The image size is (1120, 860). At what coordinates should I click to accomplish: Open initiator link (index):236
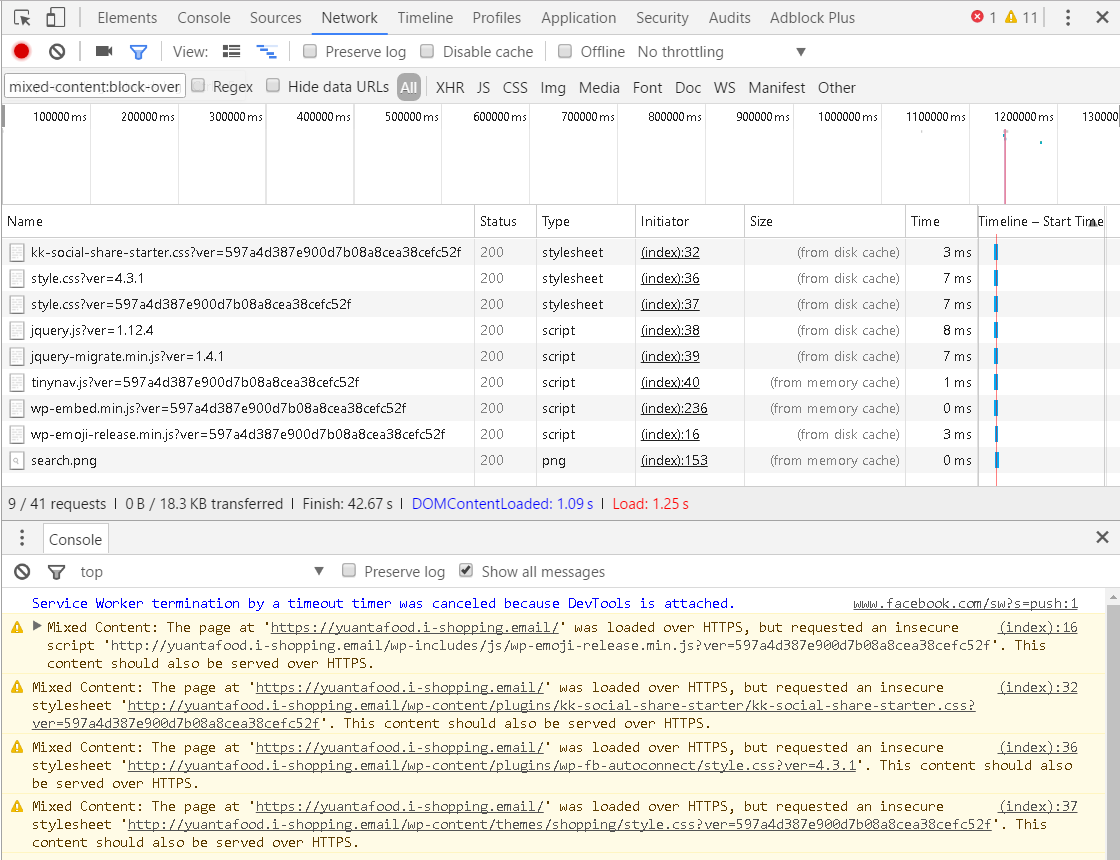click(674, 409)
